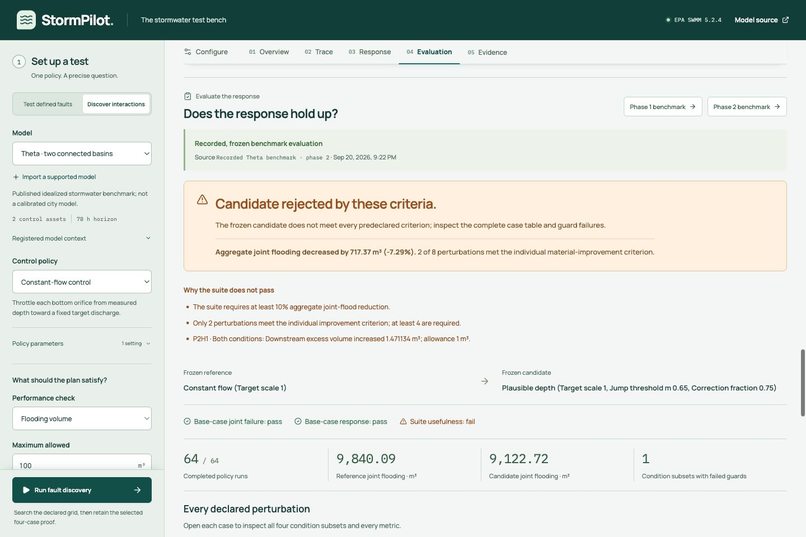The width and height of the screenshot is (806, 537).
Task: Open the Control policy dropdown
Action: point(82,282)
